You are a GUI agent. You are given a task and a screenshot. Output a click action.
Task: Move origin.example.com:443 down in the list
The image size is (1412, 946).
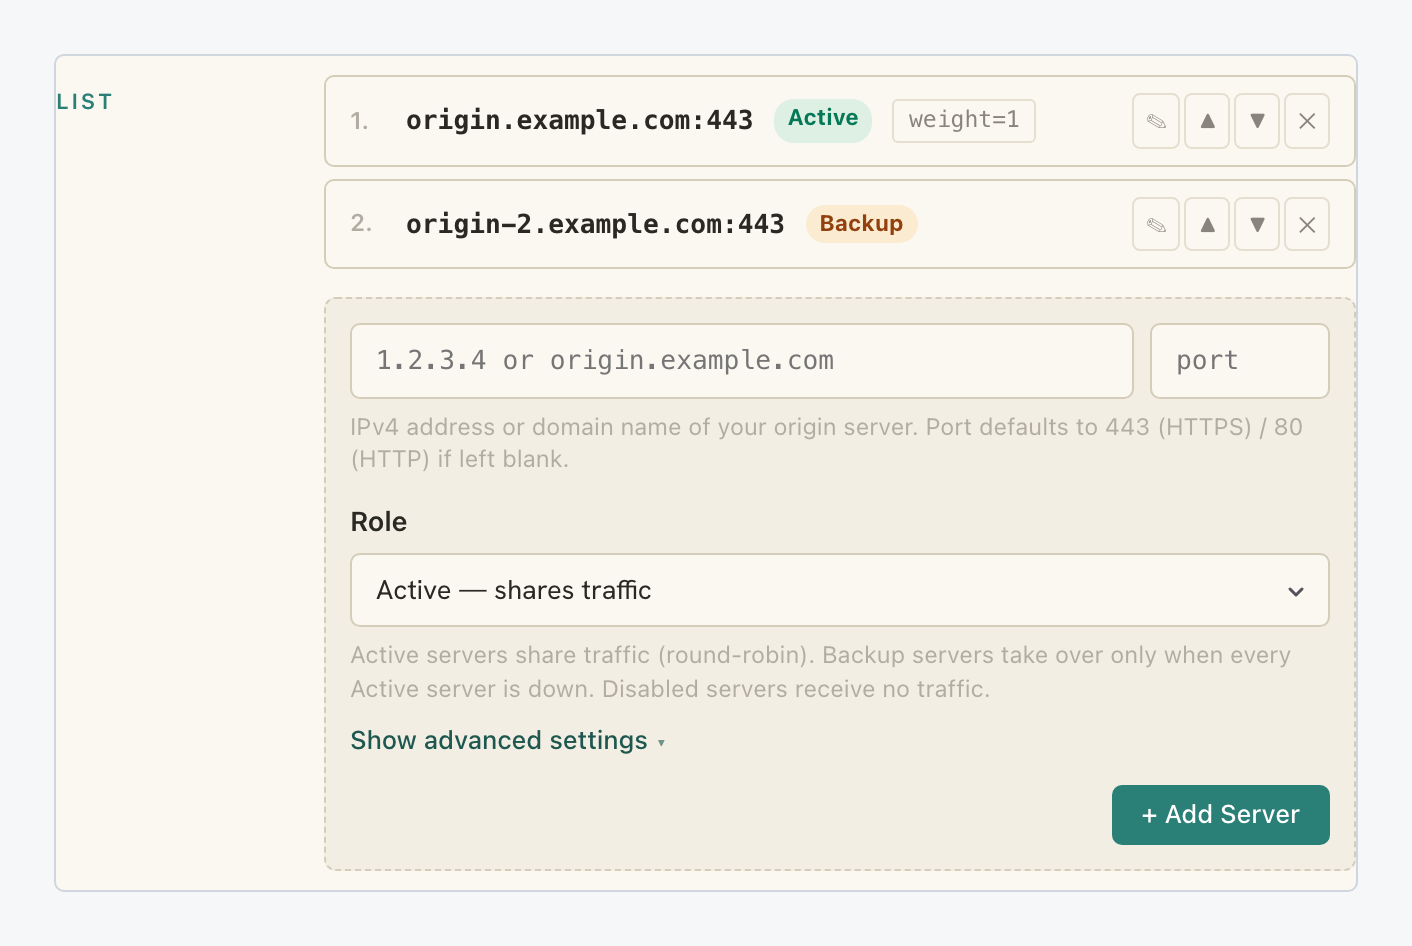1257,121
